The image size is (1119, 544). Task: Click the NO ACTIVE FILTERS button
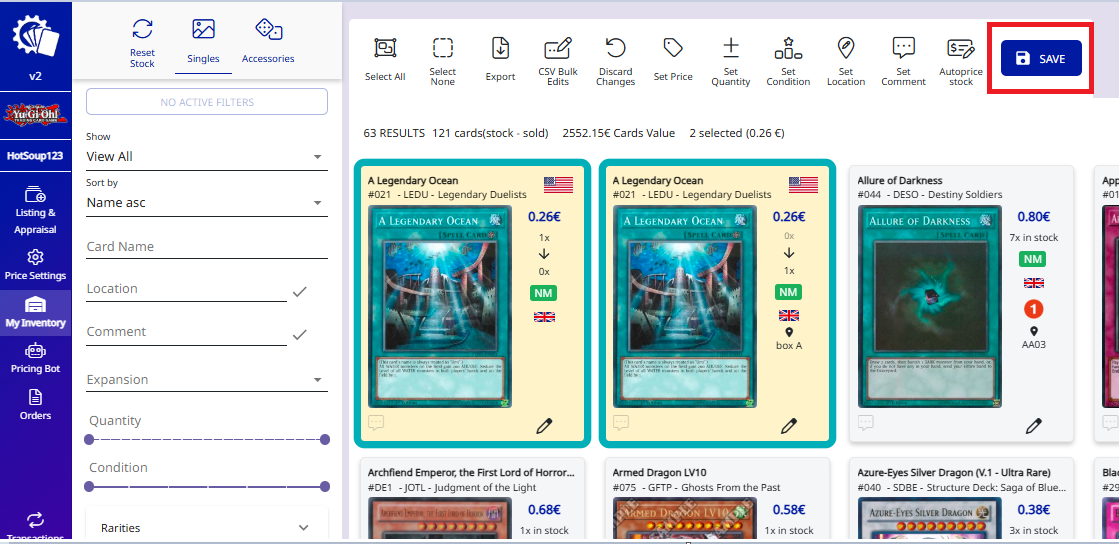coord(207,102)
